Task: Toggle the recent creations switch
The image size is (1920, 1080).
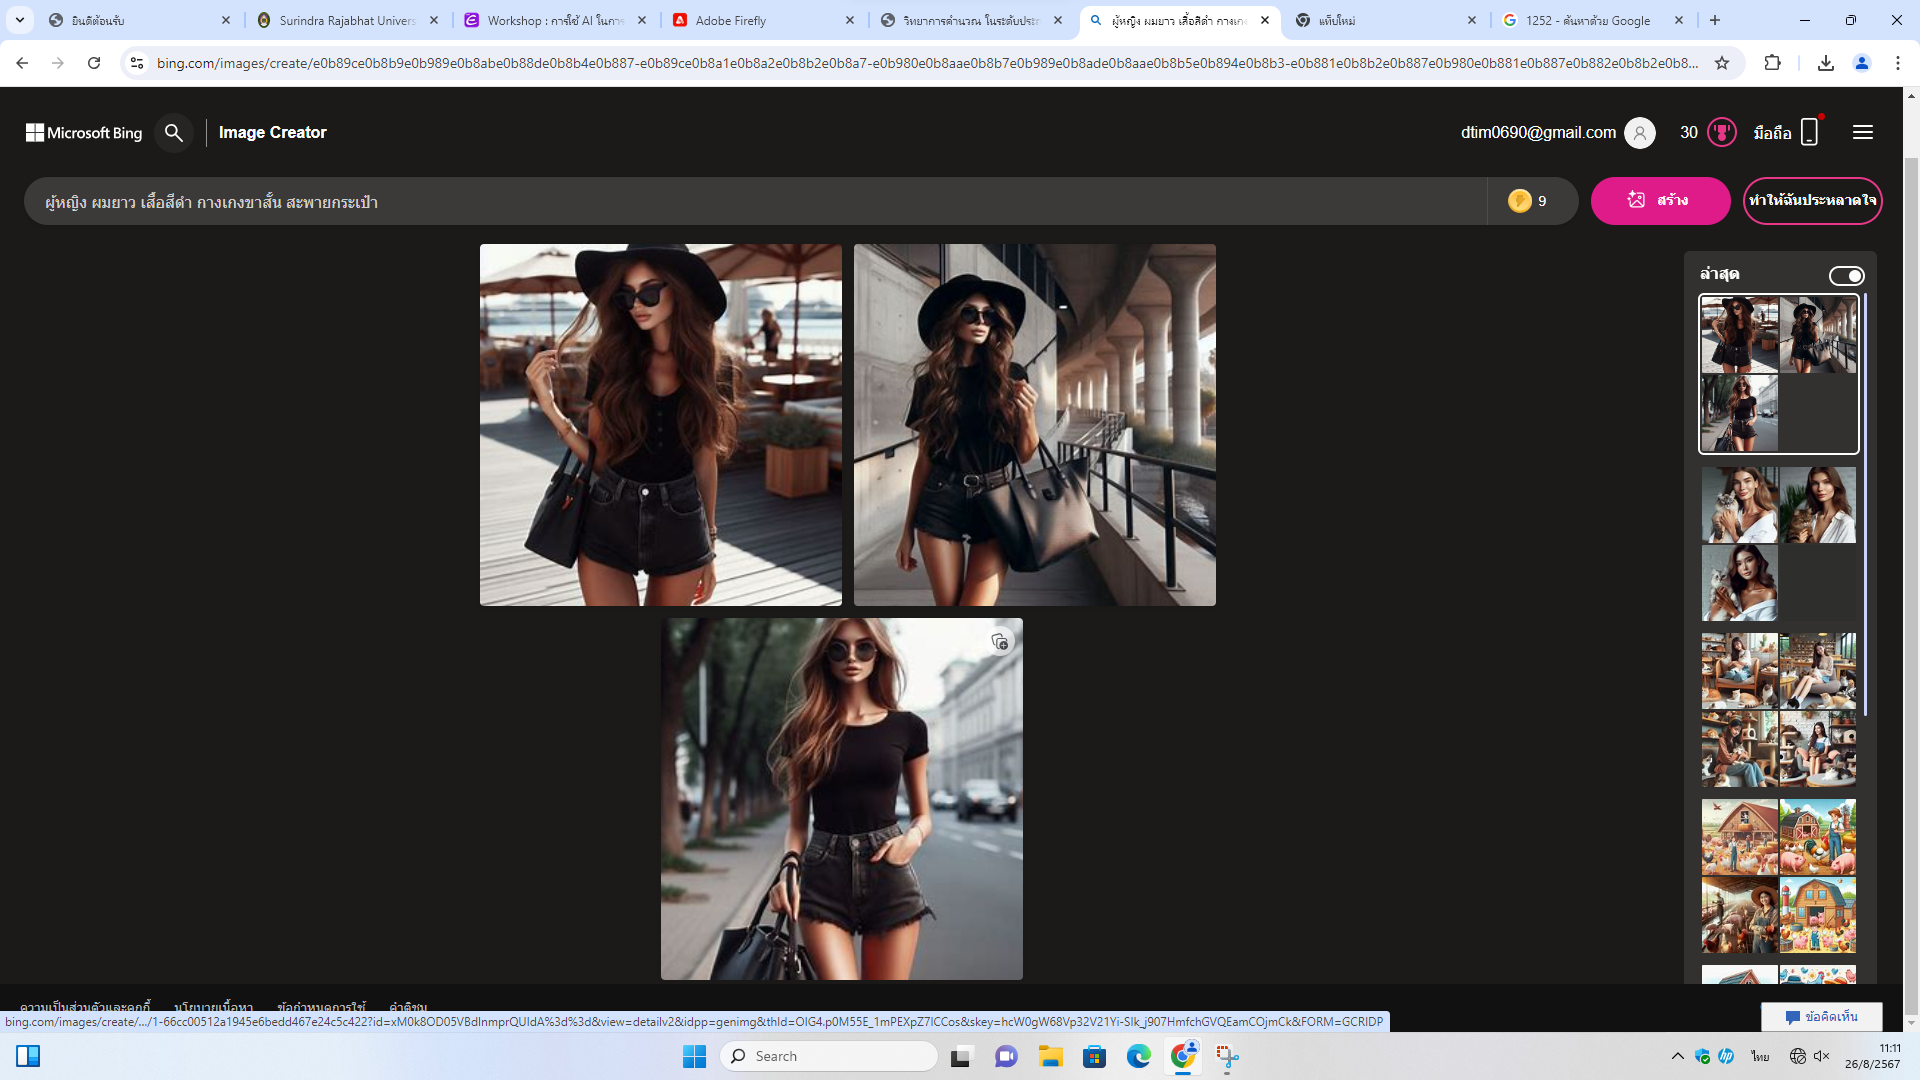Action: pyautogui.click(x=1846, y=276)
